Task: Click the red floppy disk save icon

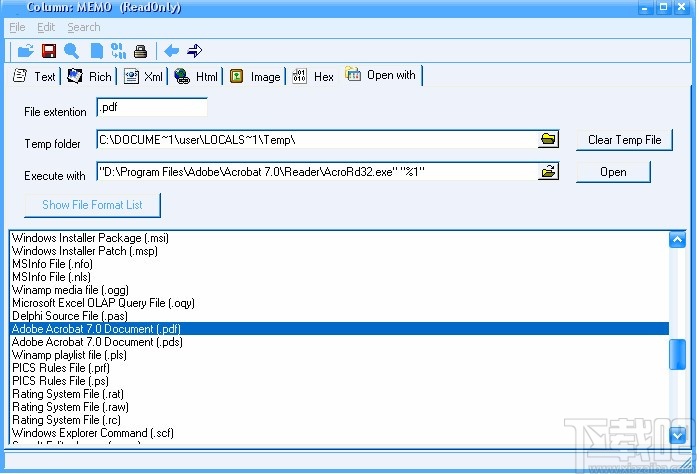Action: pyautogui.click(x=49, y=51)
